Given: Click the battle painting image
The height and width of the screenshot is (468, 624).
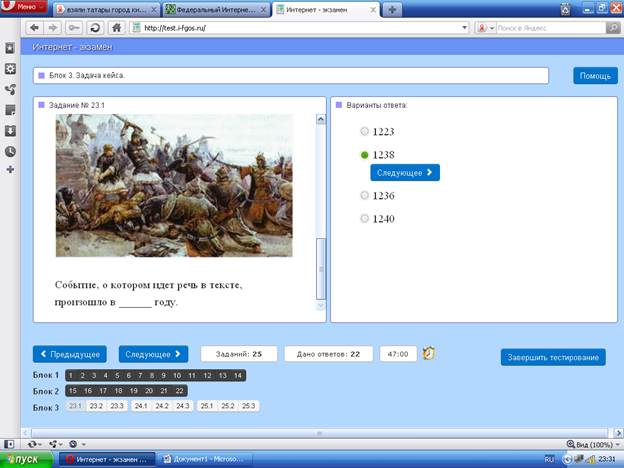Looking at the screenshot, I should (174, 185).
